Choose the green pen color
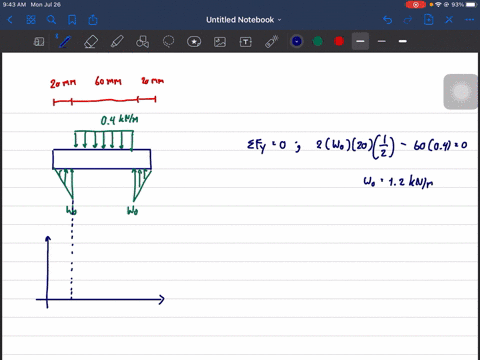480x360 pixels. pos(318,41)
